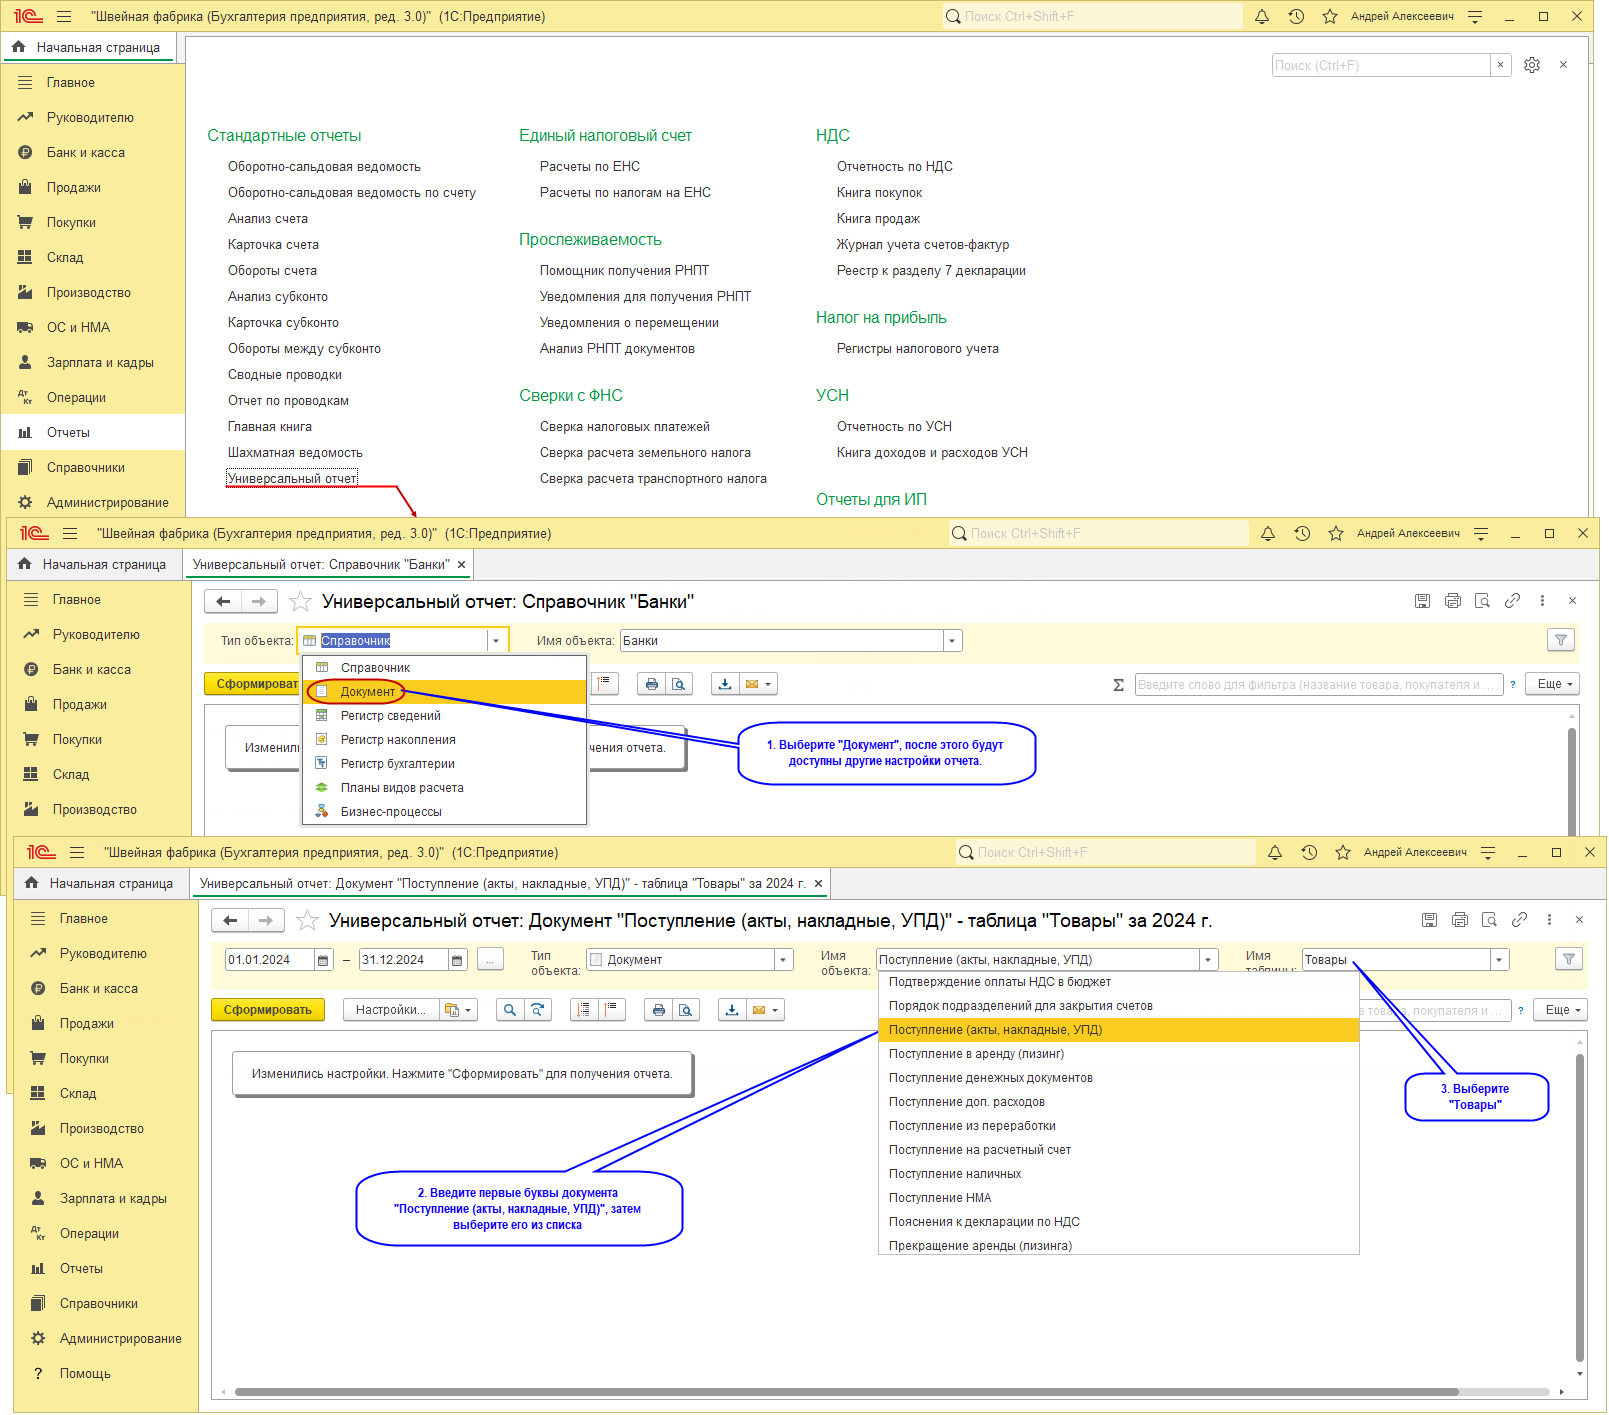Image resolution: width=1609 pixels, height=1415 pixels.
Task: Click the filter word field in Банки report
Action: (1319, 685)
